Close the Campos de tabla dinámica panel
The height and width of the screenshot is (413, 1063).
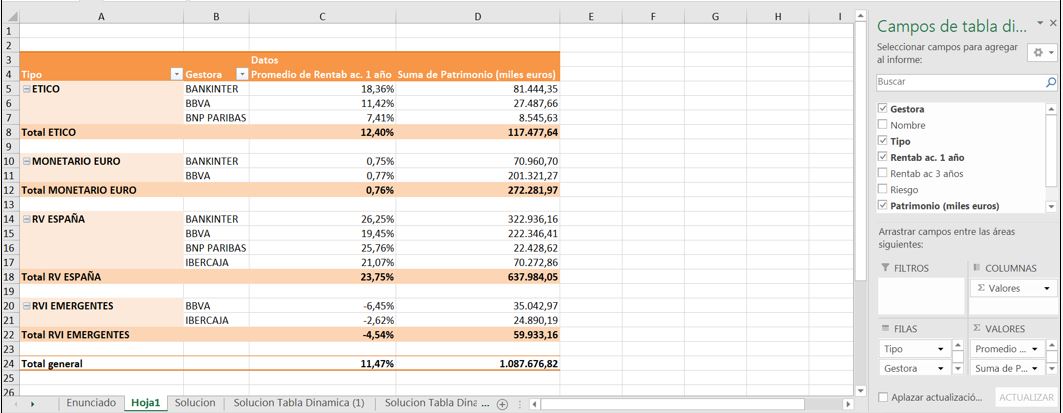(1053, 23)
